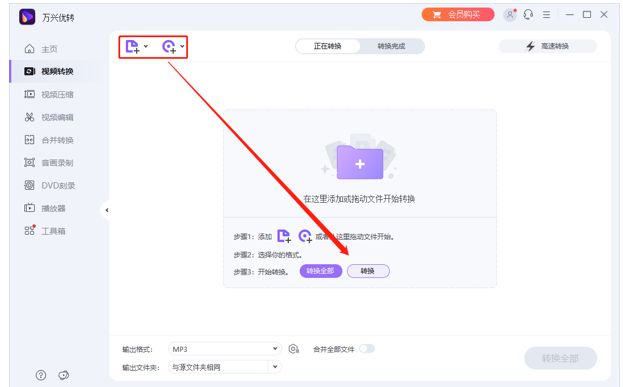Open 合并转换 in the sidebar

point(57,140)
